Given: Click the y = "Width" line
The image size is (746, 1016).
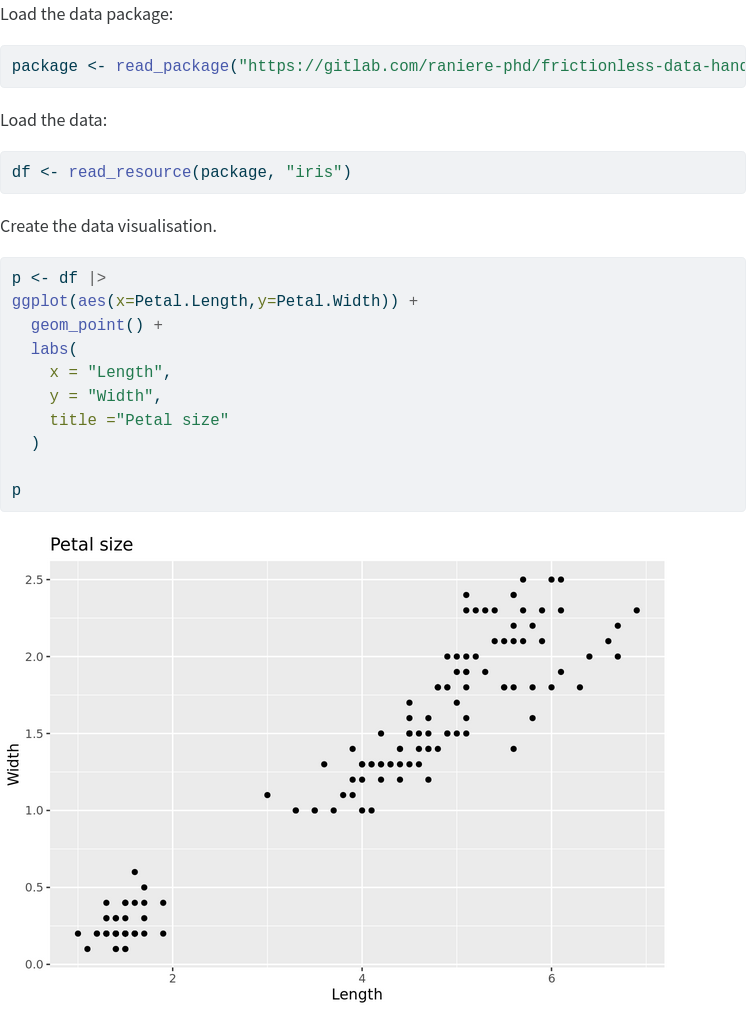Looking at the screenshot, I should 106,396.
